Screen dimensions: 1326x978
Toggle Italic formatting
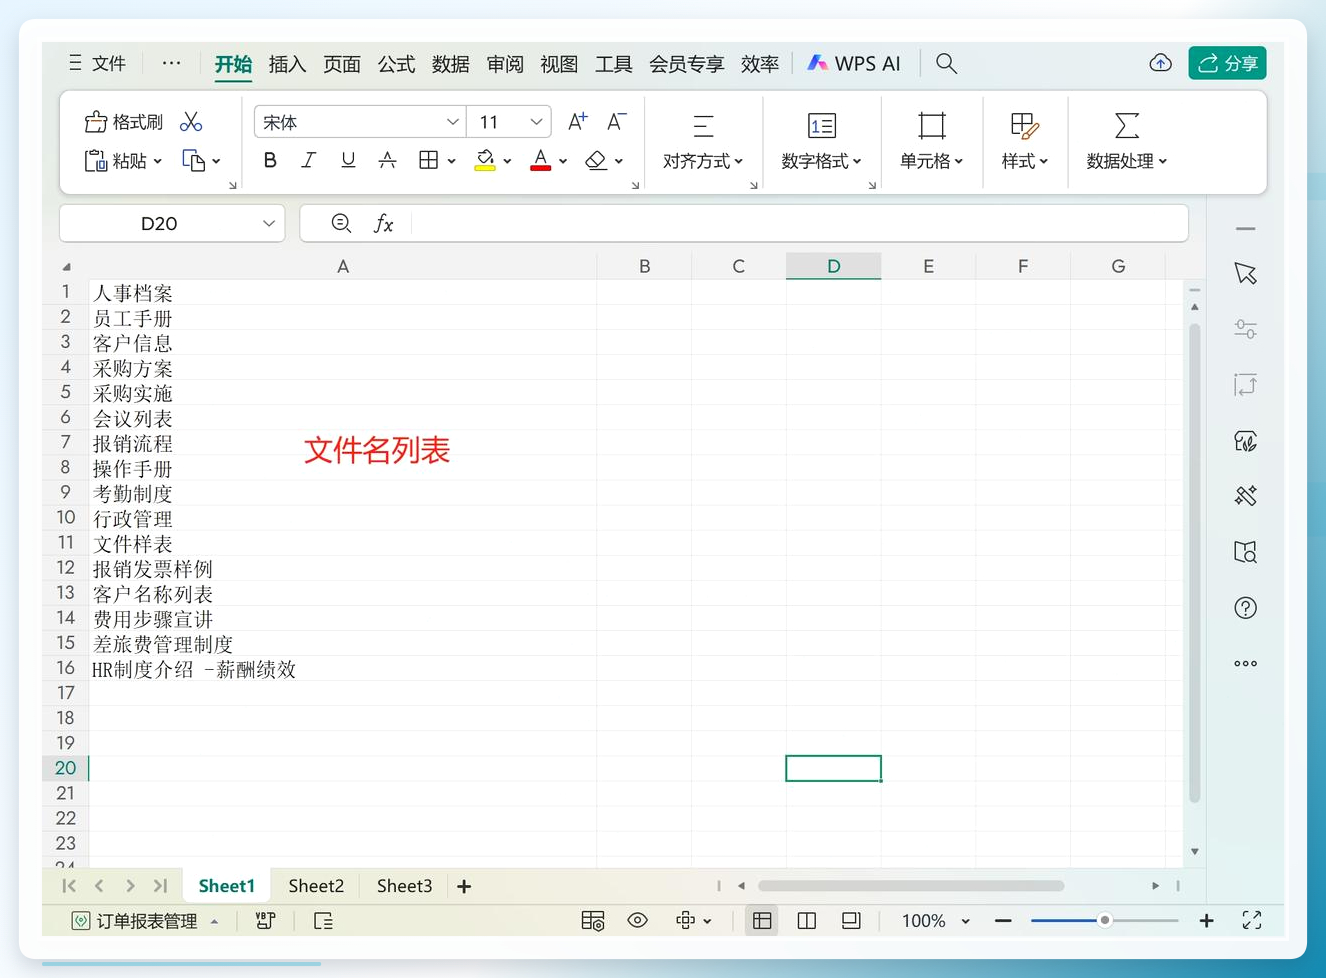tap(309, 160)
